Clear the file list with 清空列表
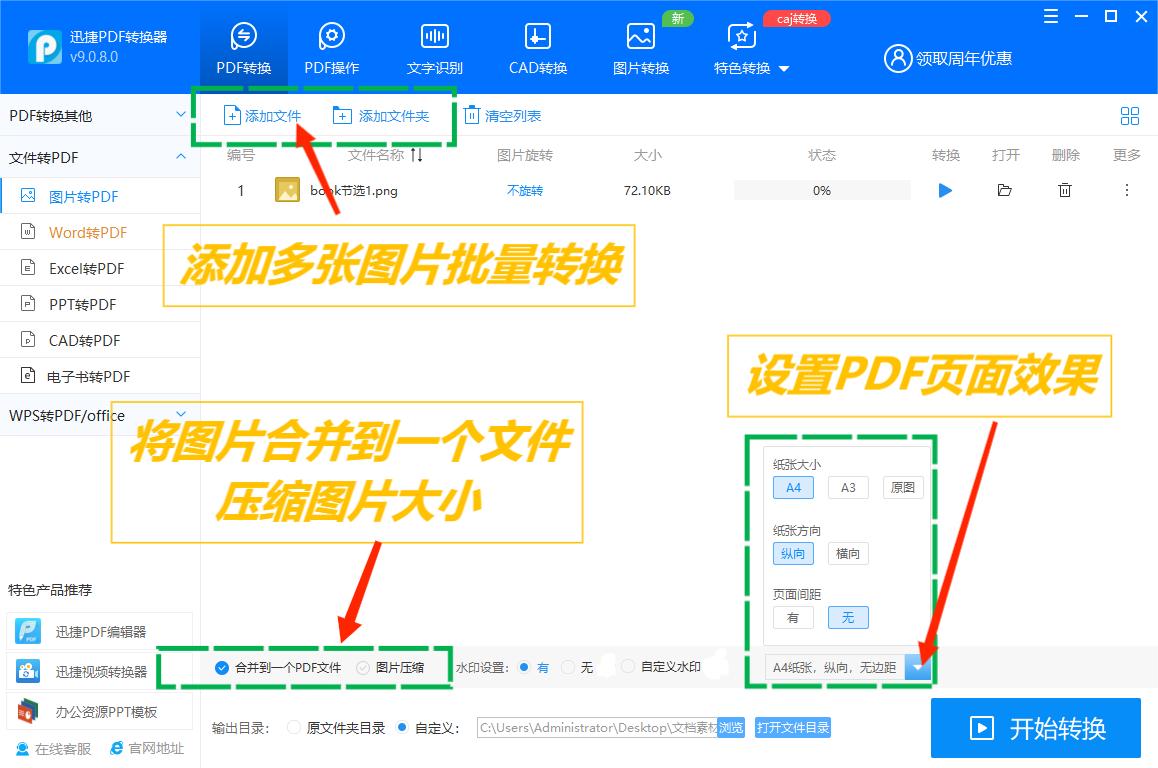Viewport: 1158px width, 768px height. 503,116
